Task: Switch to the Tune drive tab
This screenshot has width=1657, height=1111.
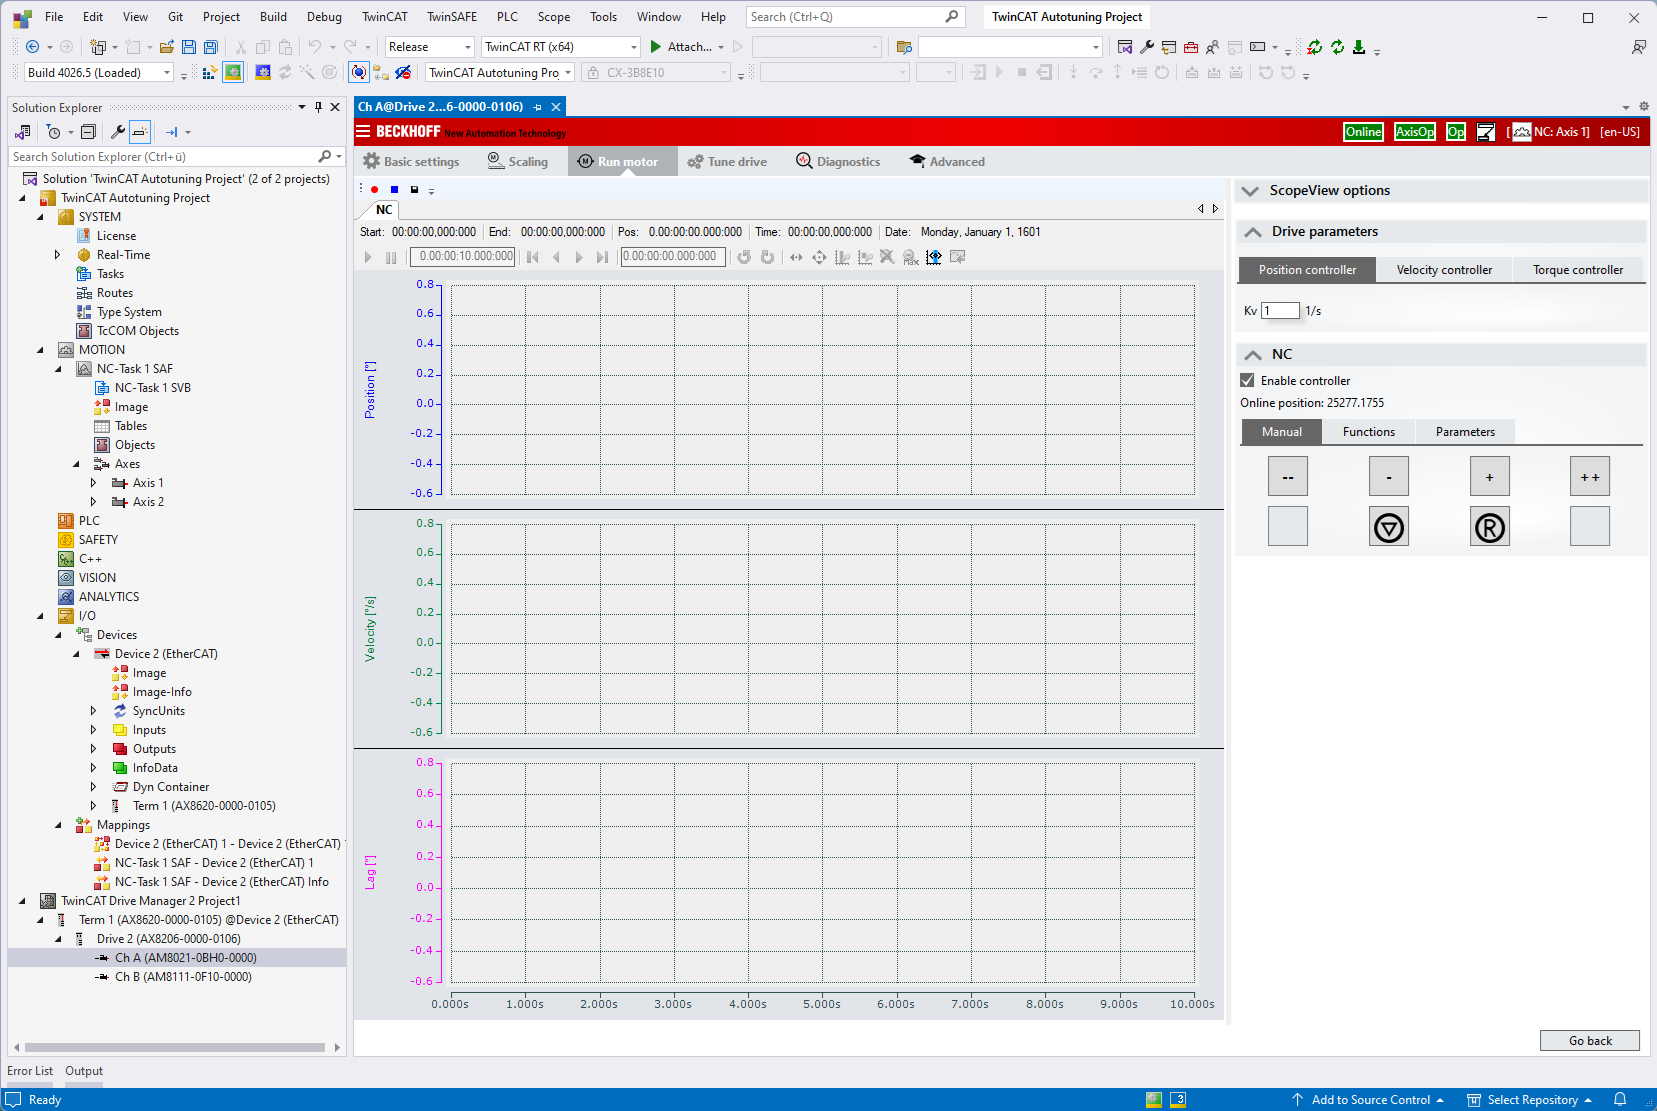Action: point(727,162)
